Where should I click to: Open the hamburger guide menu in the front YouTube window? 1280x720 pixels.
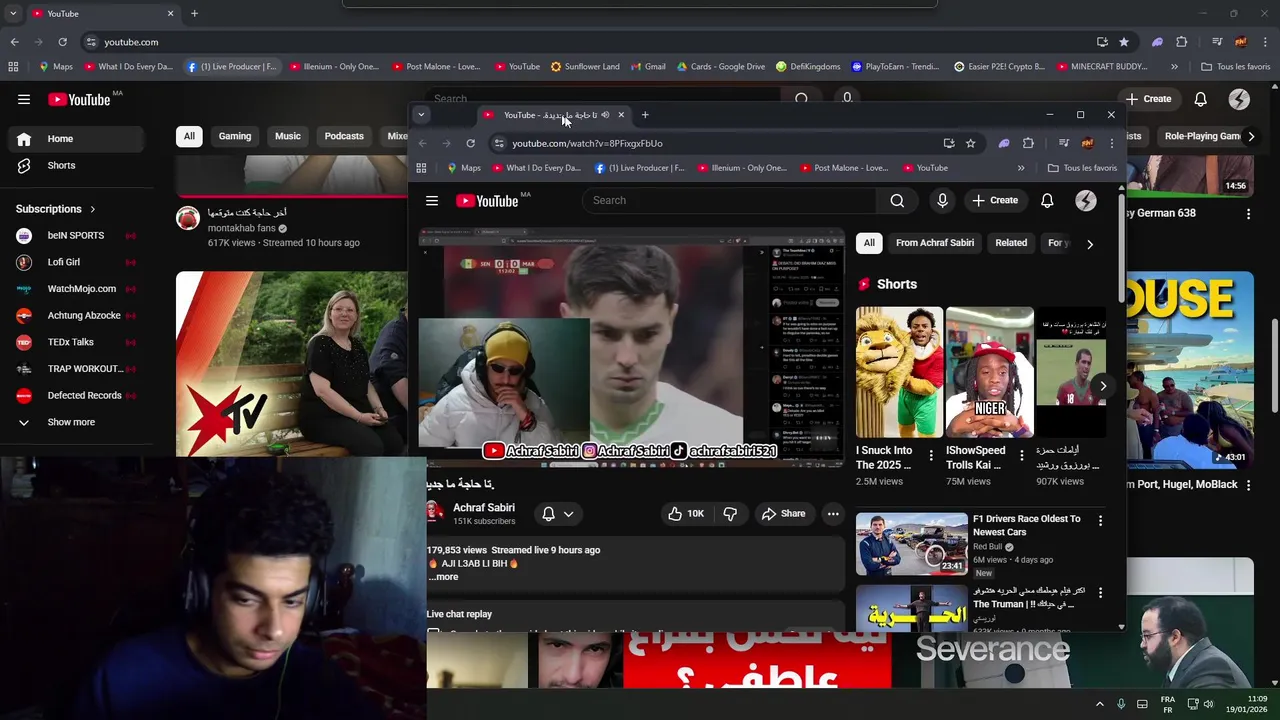coord(432,201)
